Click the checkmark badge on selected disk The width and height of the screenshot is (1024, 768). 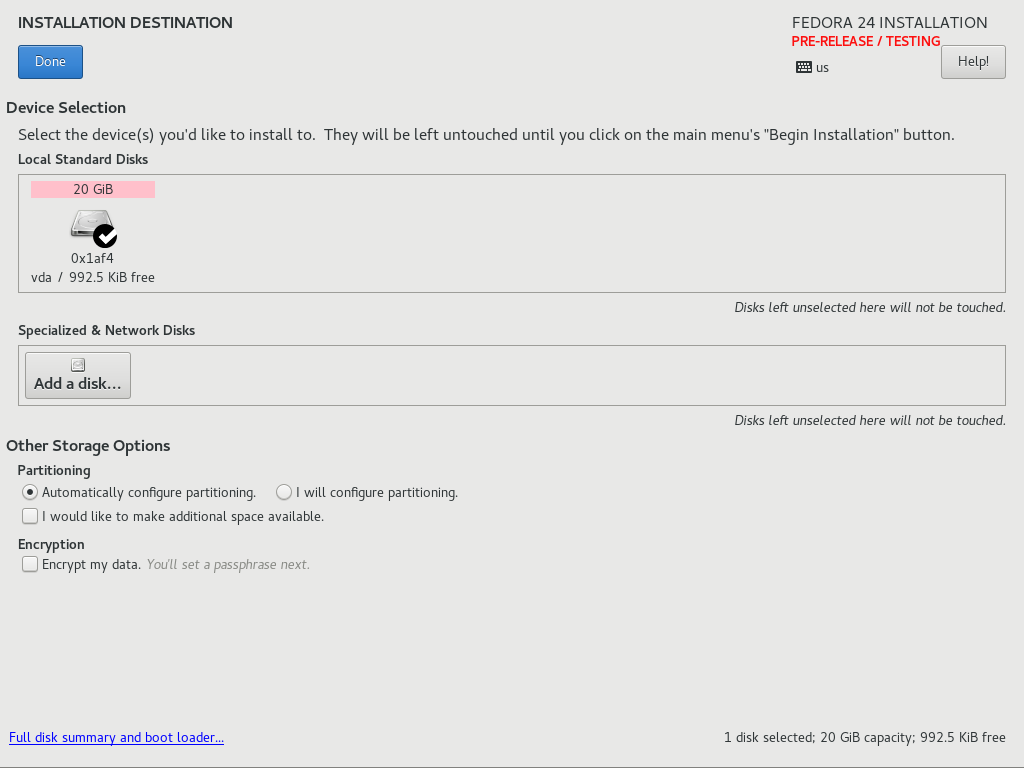[x=105, y=236]
